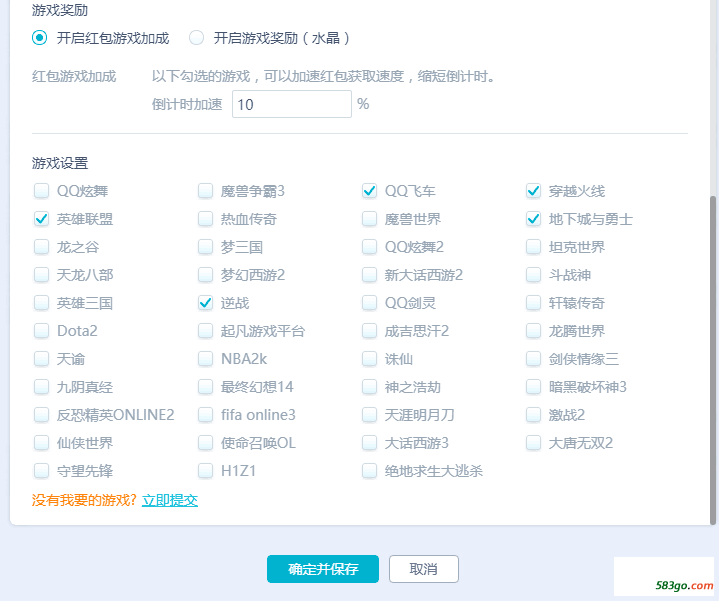This screenshot has height=601, width=719.
Task: Uncheck the 英雄联盟 checkbox
Action: [x=42, y=219]
